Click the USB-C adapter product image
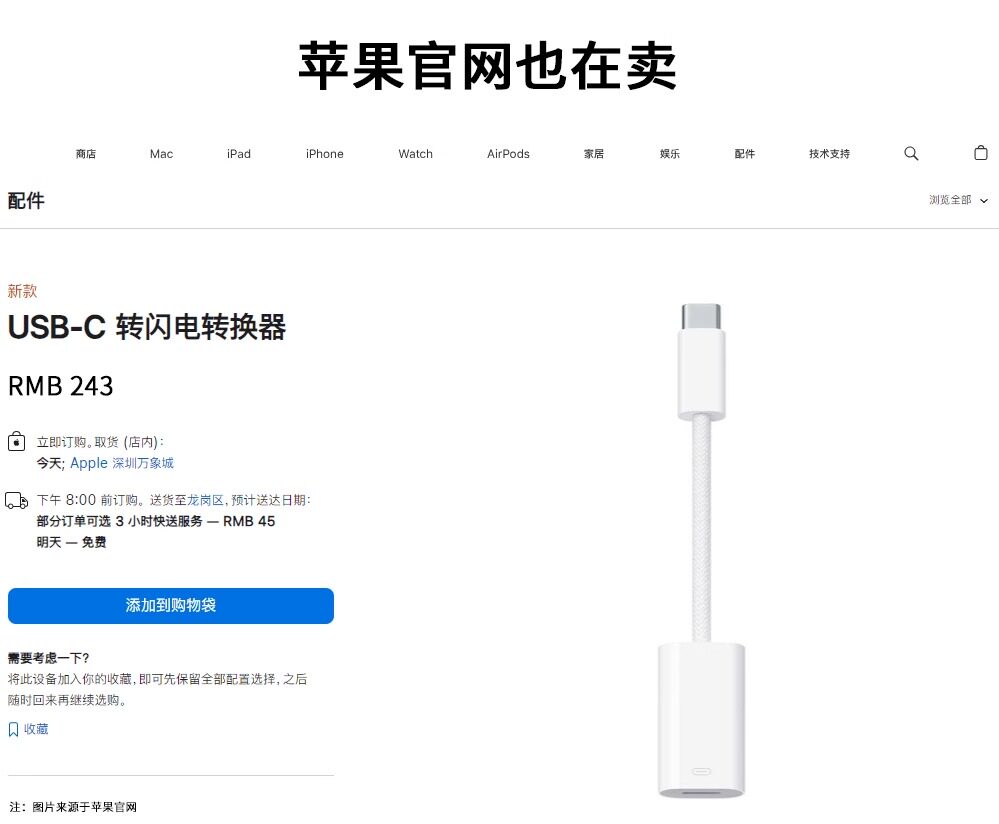Image resolution: width=999 pixels, height=824 pixels. 701,551
